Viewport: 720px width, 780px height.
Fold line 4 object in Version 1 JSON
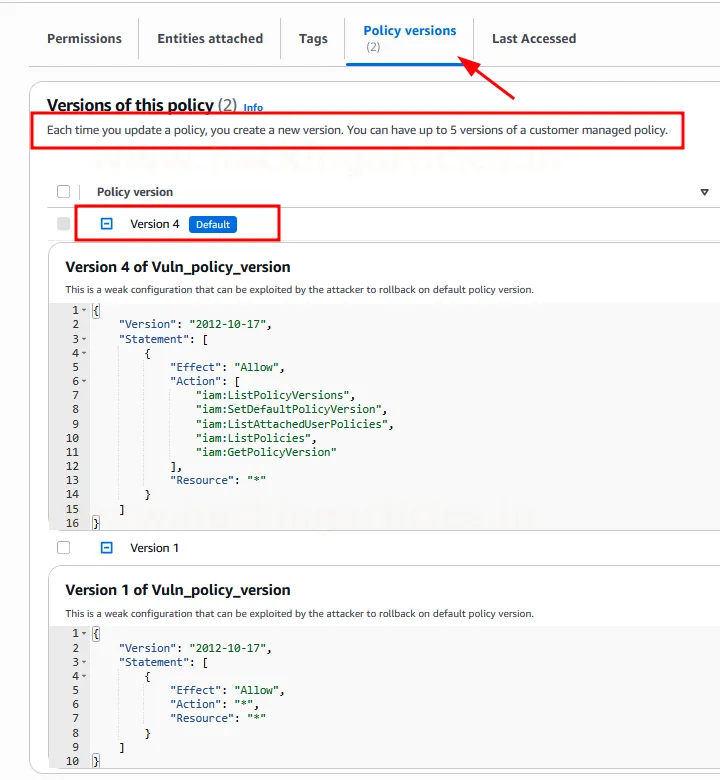(x=84, y=676)
